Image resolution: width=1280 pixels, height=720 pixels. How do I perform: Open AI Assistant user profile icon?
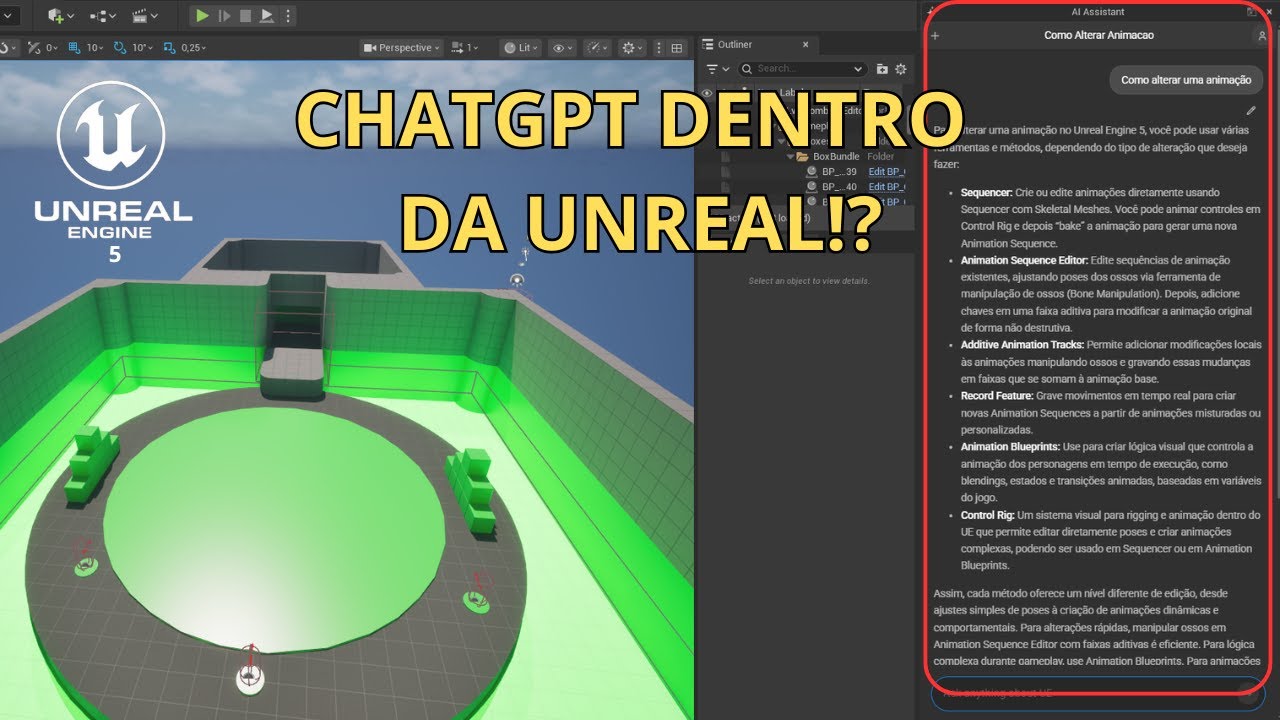click(x=1261, y=36)
